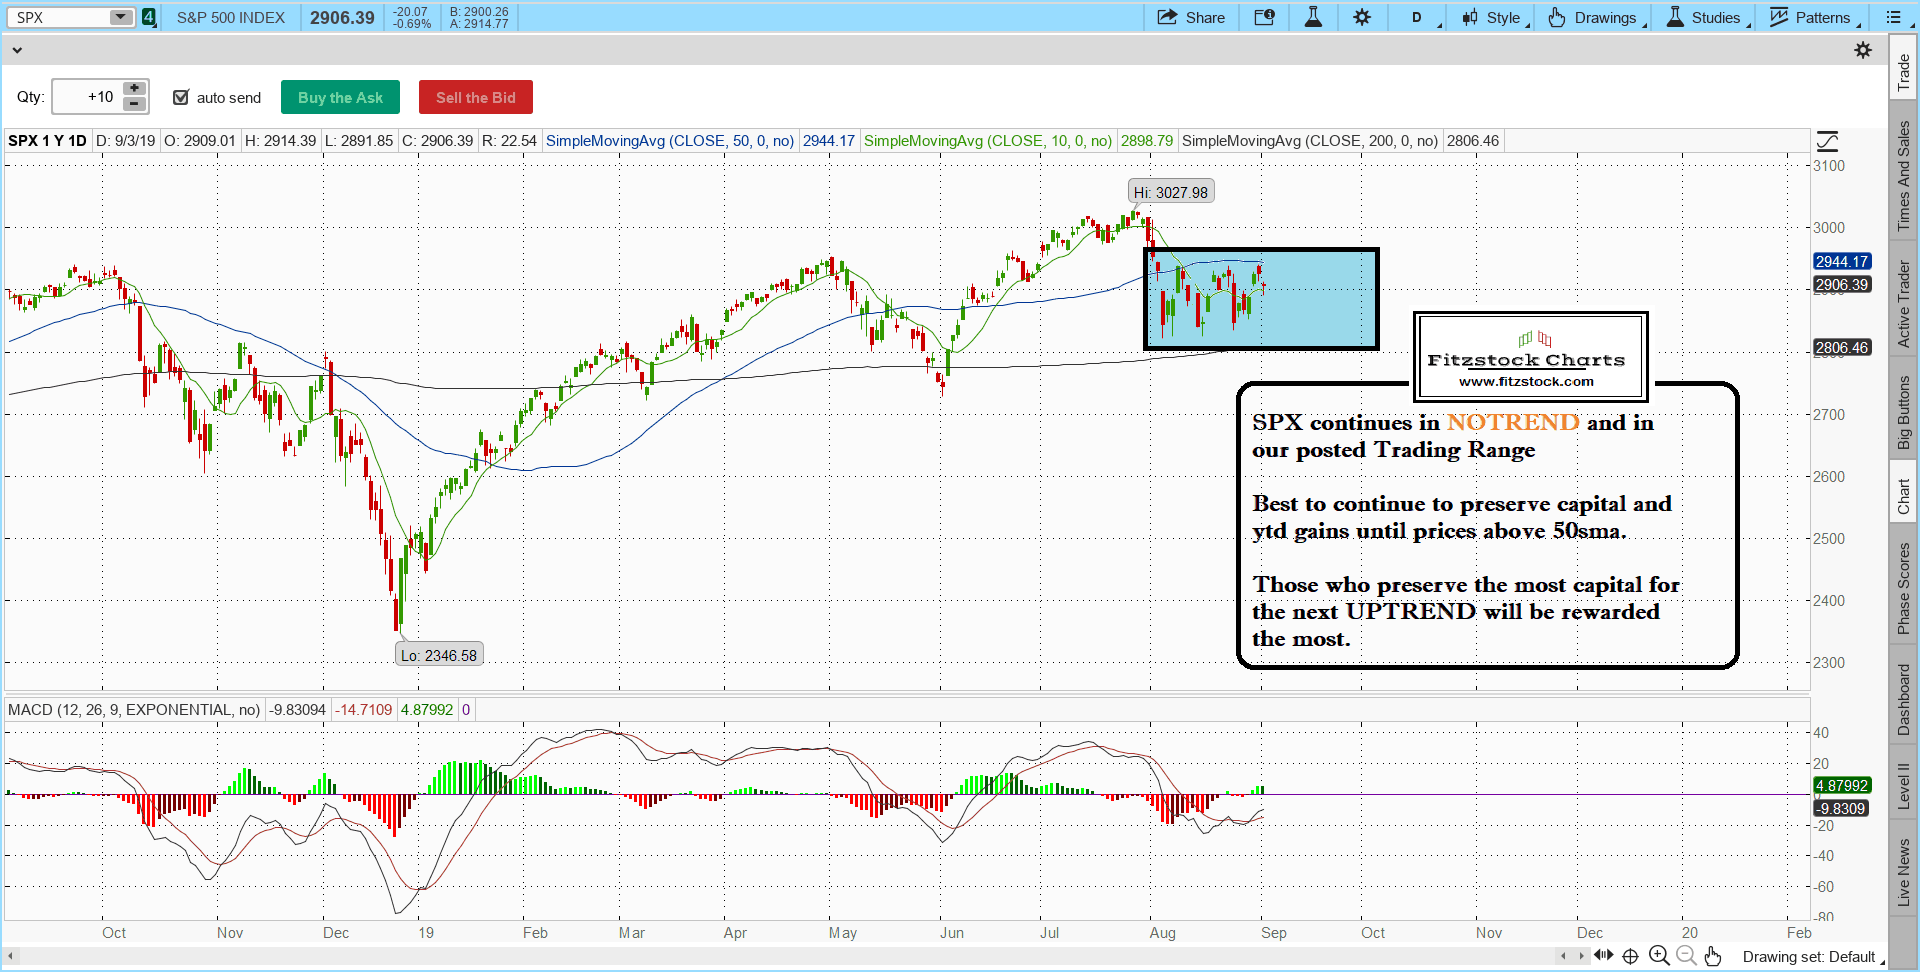Decrease quantity with minus stepper
The image size is (1920, 972).
click(x=135, y=104)
